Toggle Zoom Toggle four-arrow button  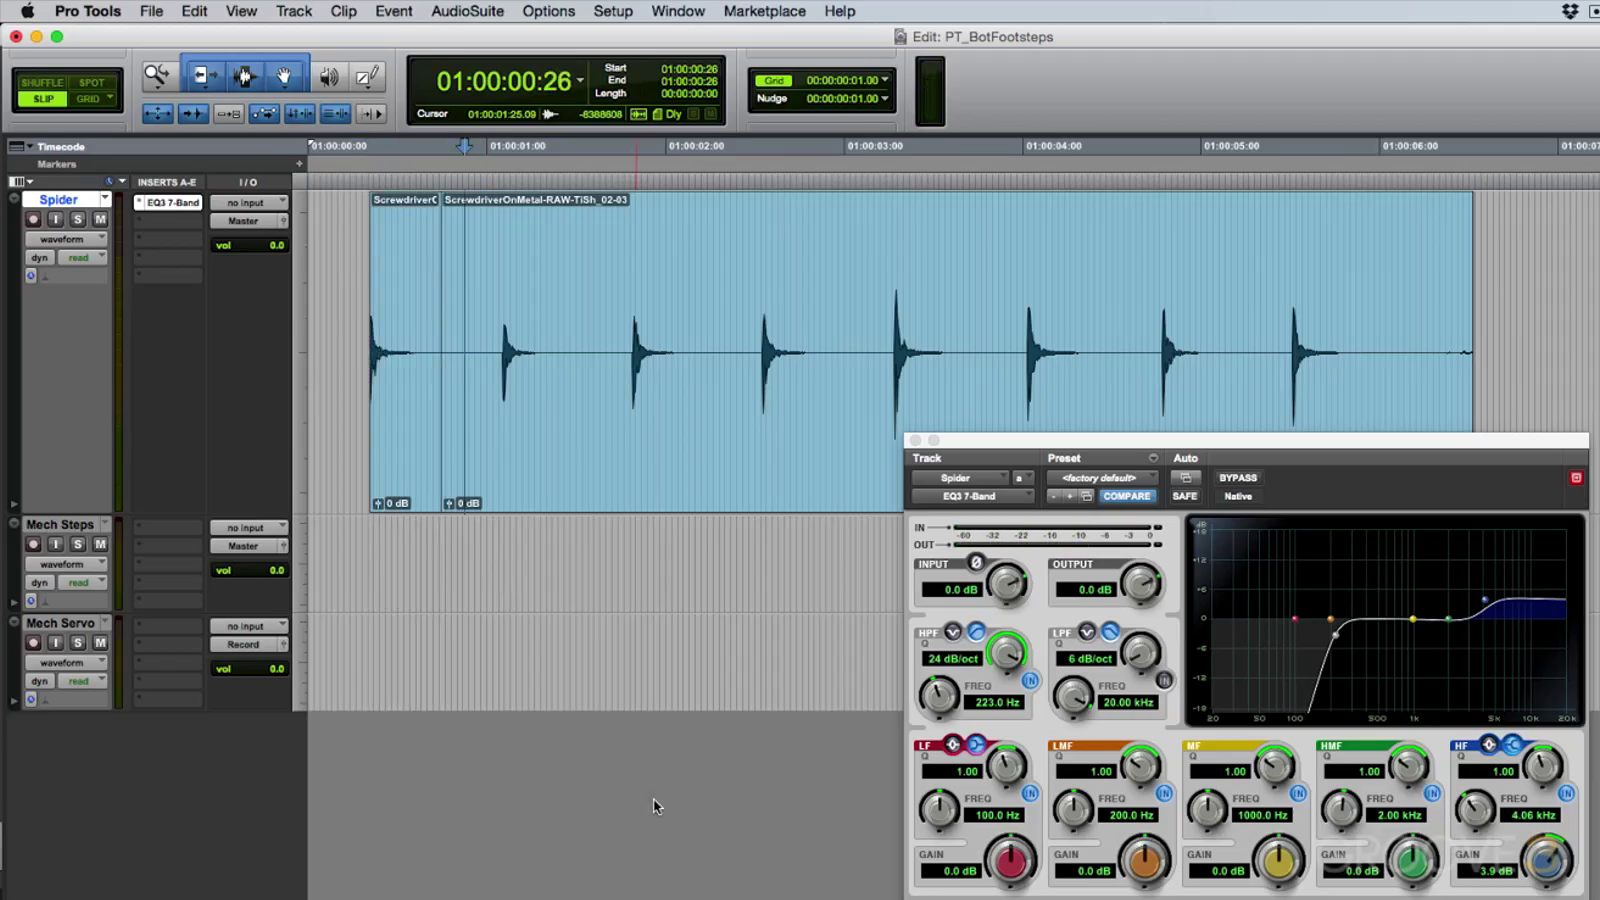point(158,114)
